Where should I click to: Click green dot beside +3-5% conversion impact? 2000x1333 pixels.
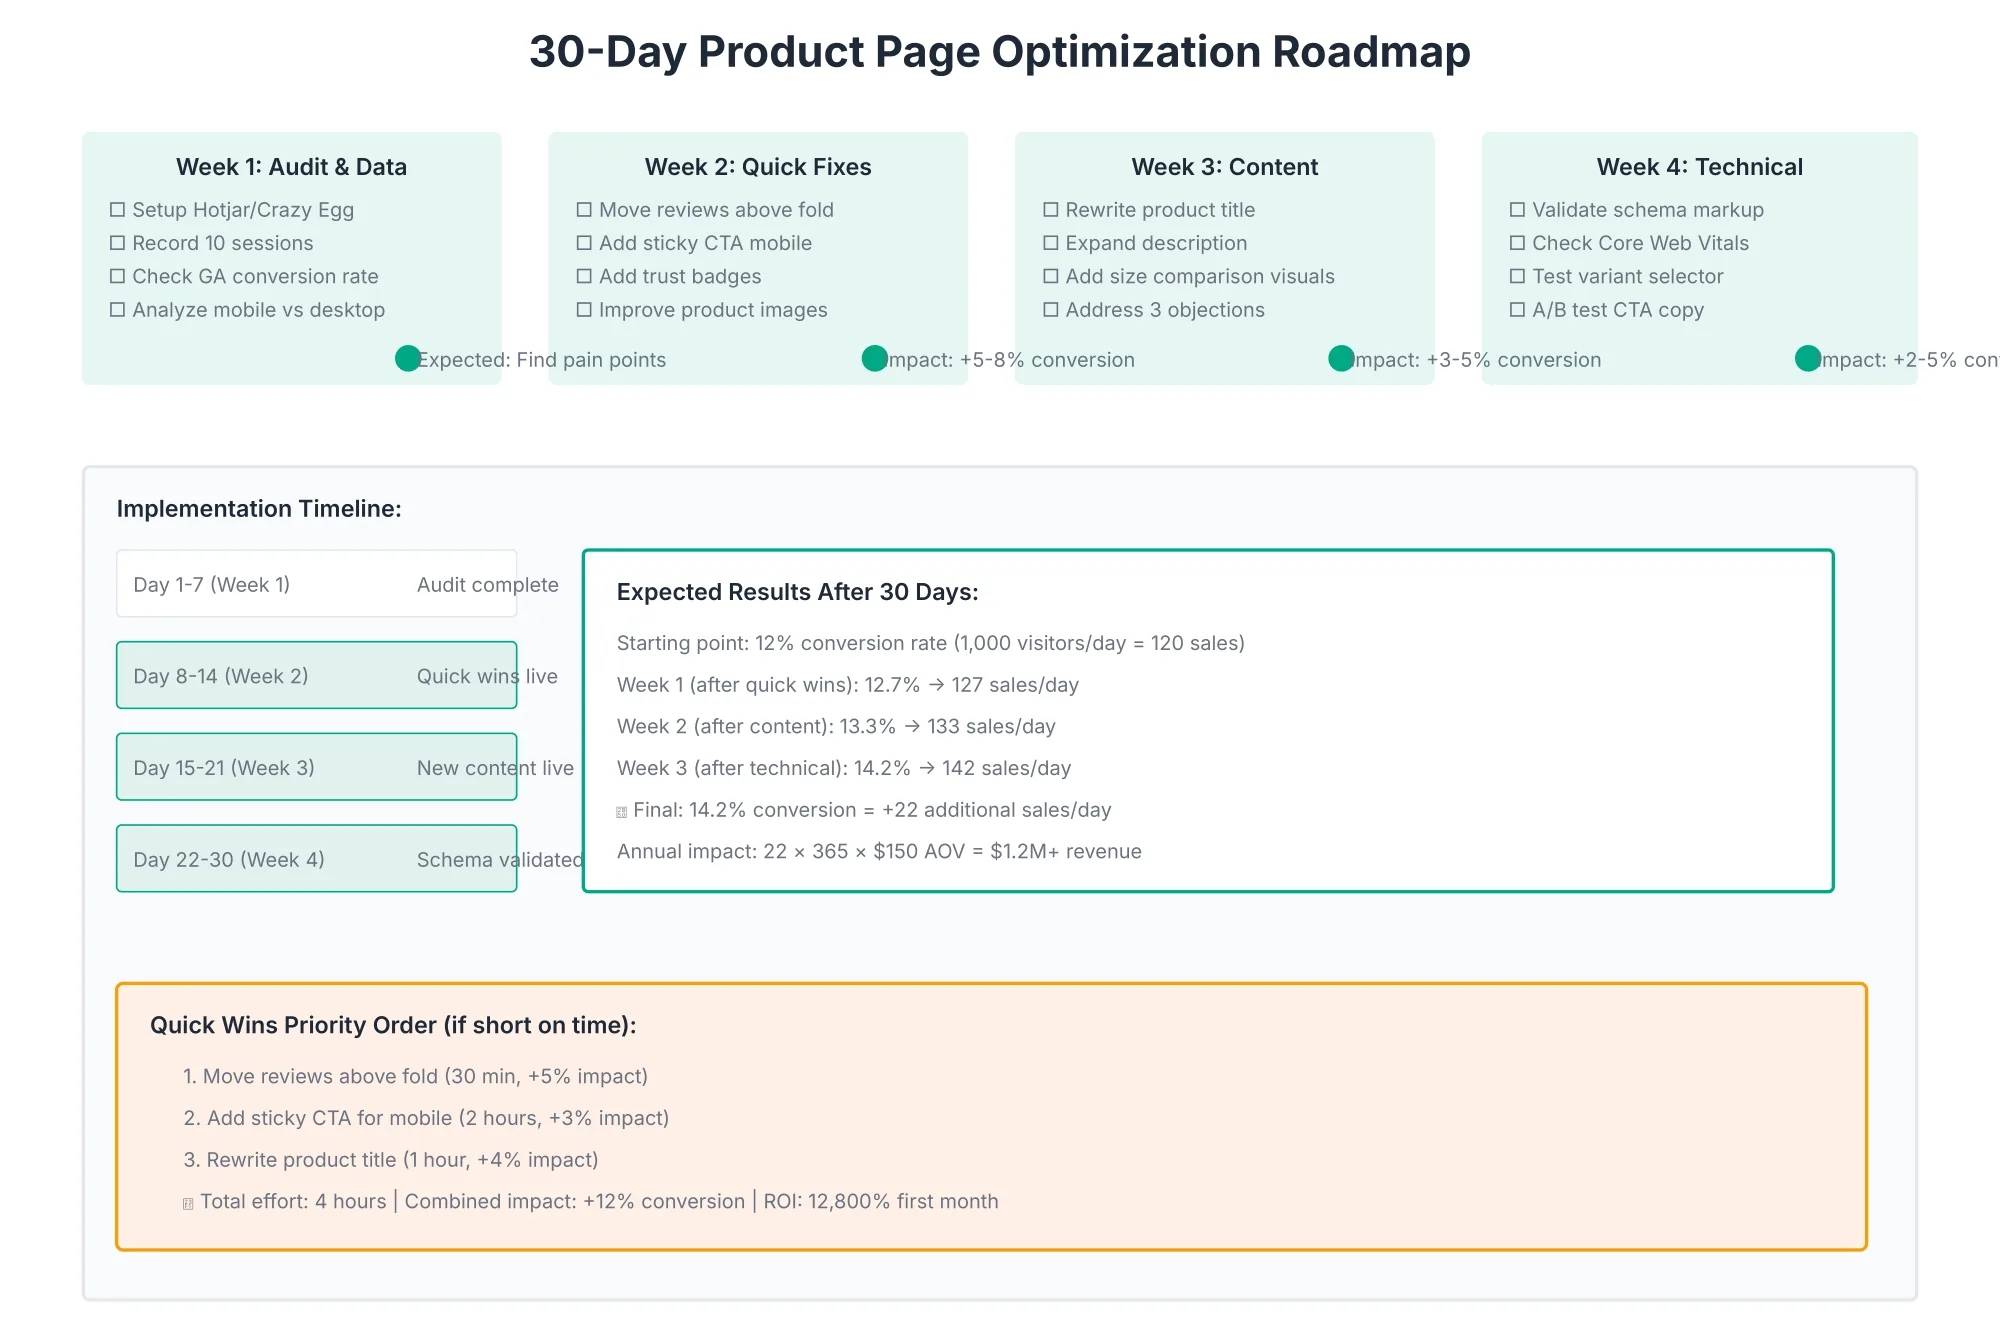1341,358
